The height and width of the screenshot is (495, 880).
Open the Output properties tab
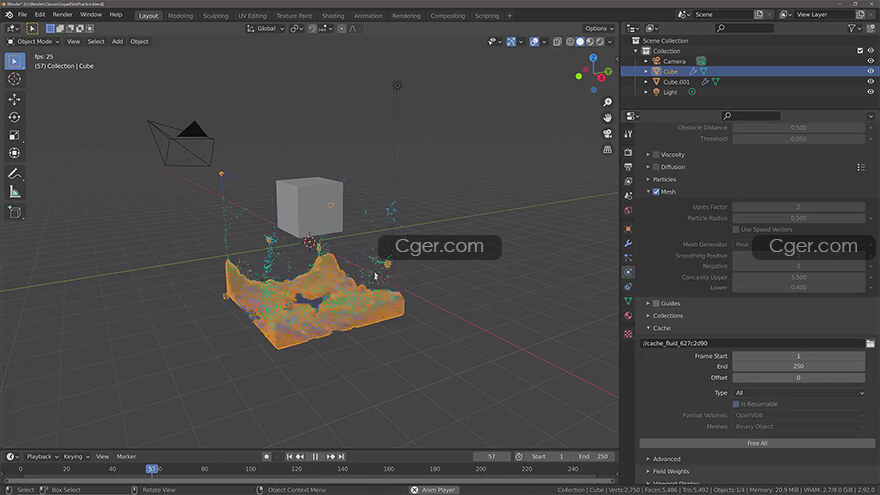(628, 167)
